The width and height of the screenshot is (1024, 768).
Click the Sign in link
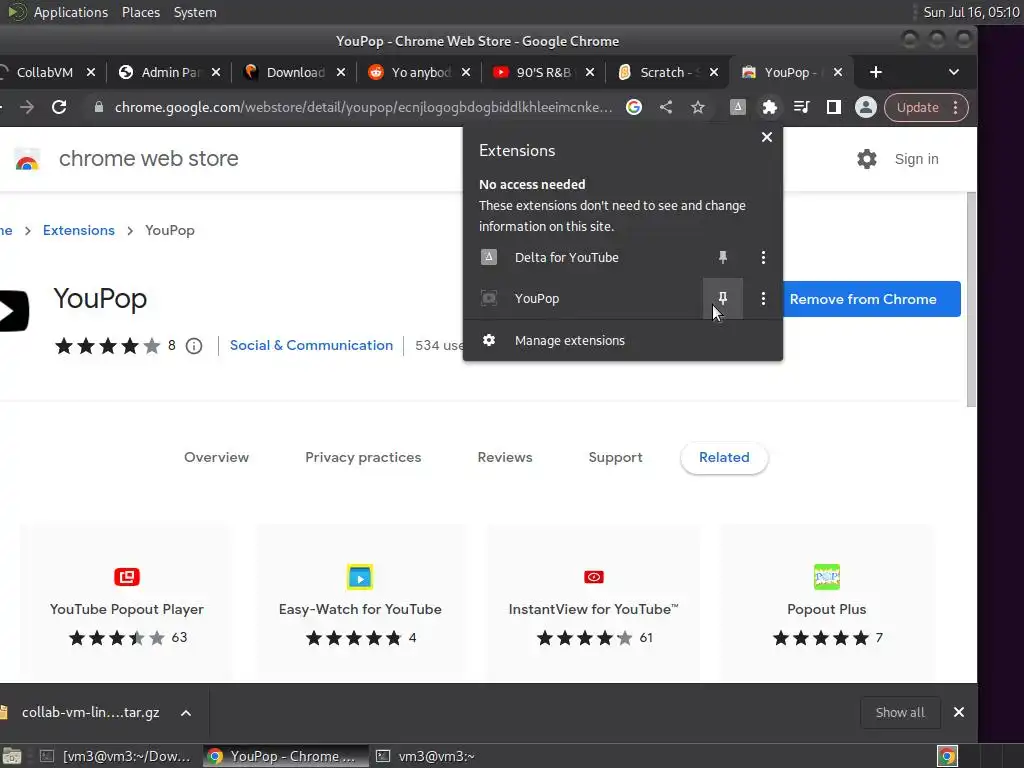(916, 159)
